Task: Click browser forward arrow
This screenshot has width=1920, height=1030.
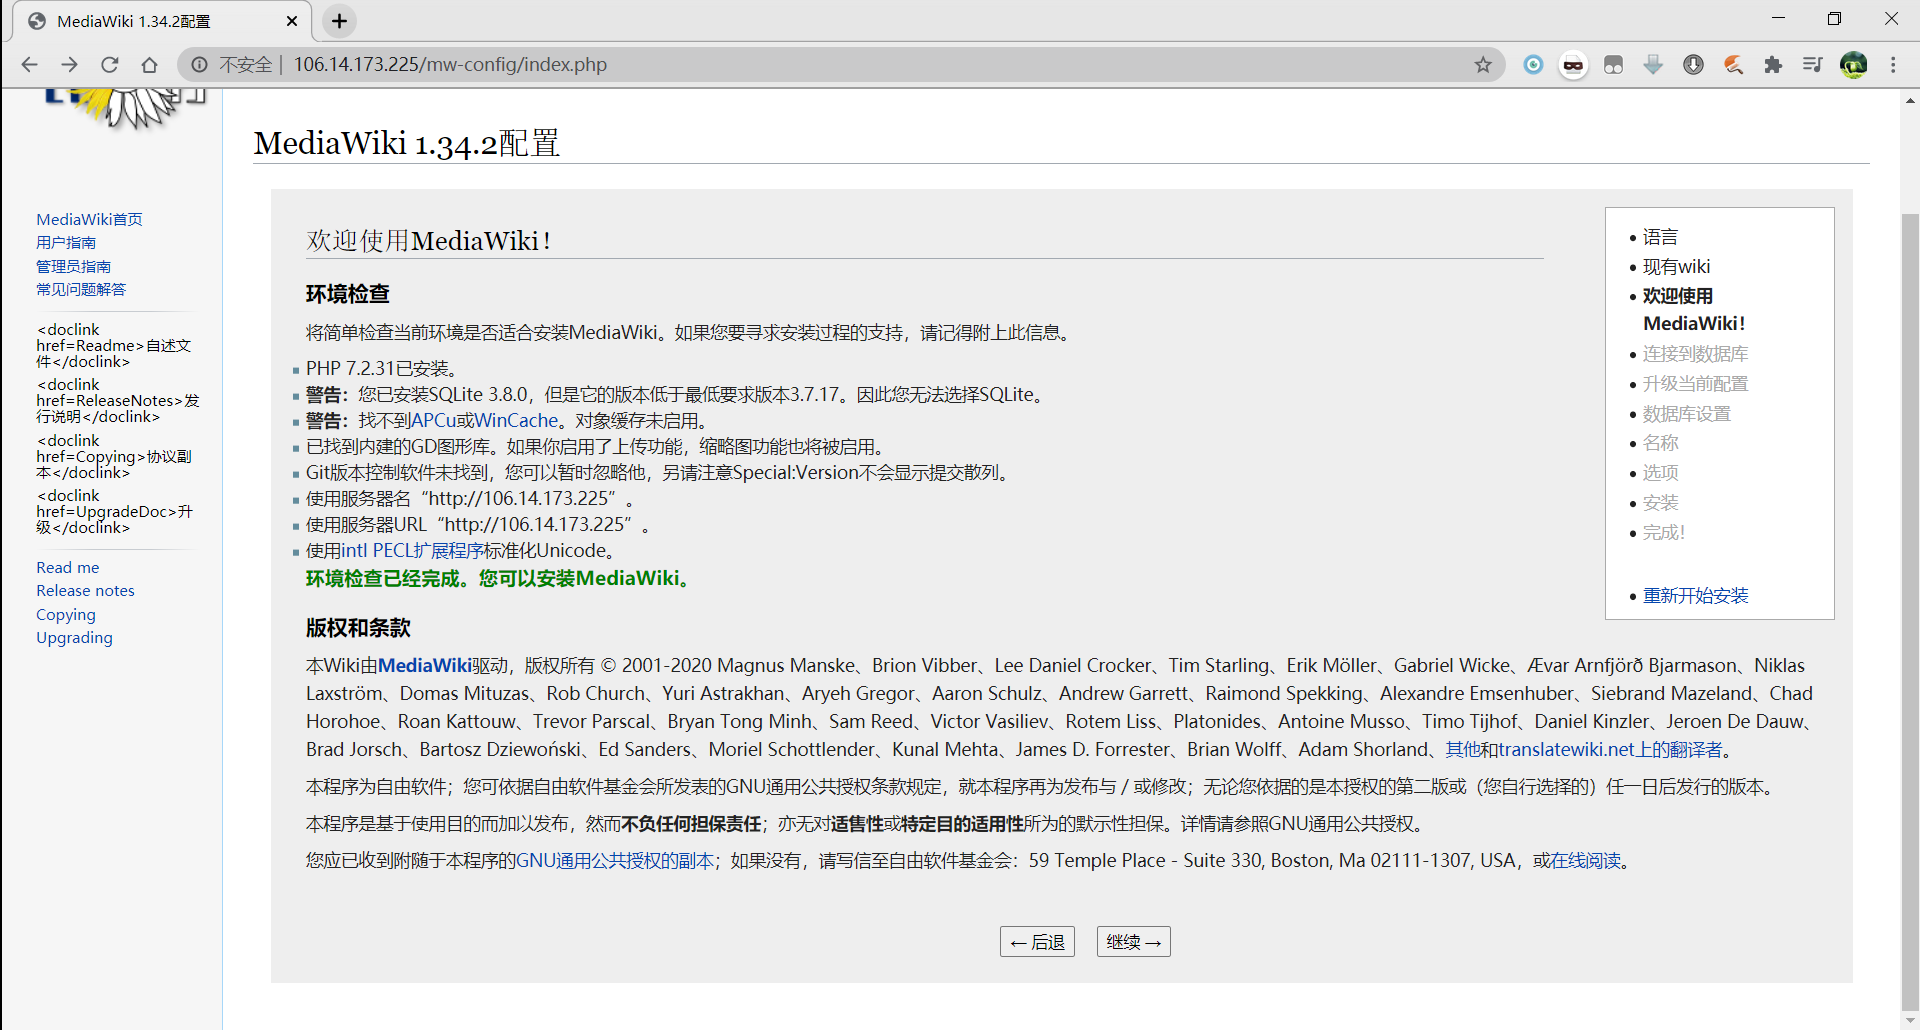Action: [x=69, y=65]
